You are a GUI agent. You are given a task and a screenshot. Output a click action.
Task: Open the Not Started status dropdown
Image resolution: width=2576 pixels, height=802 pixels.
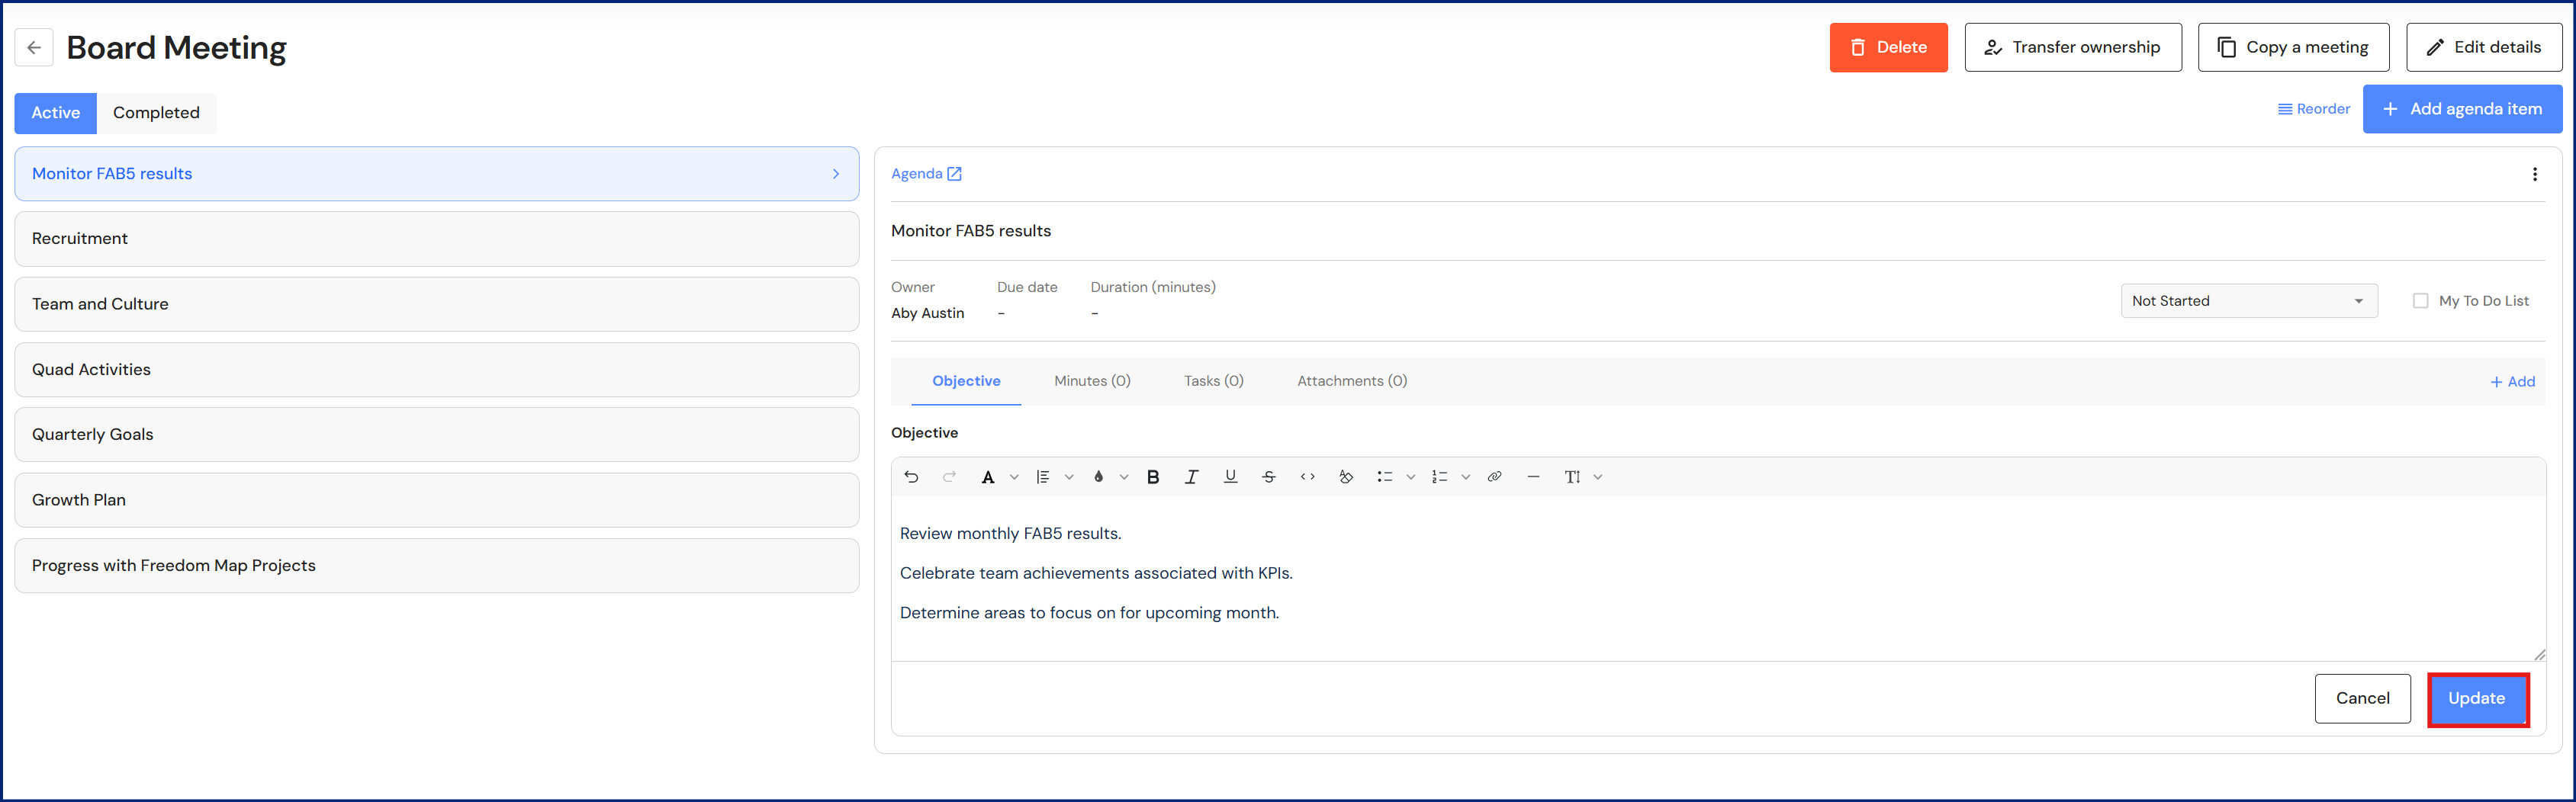(x=2248, y=301)
